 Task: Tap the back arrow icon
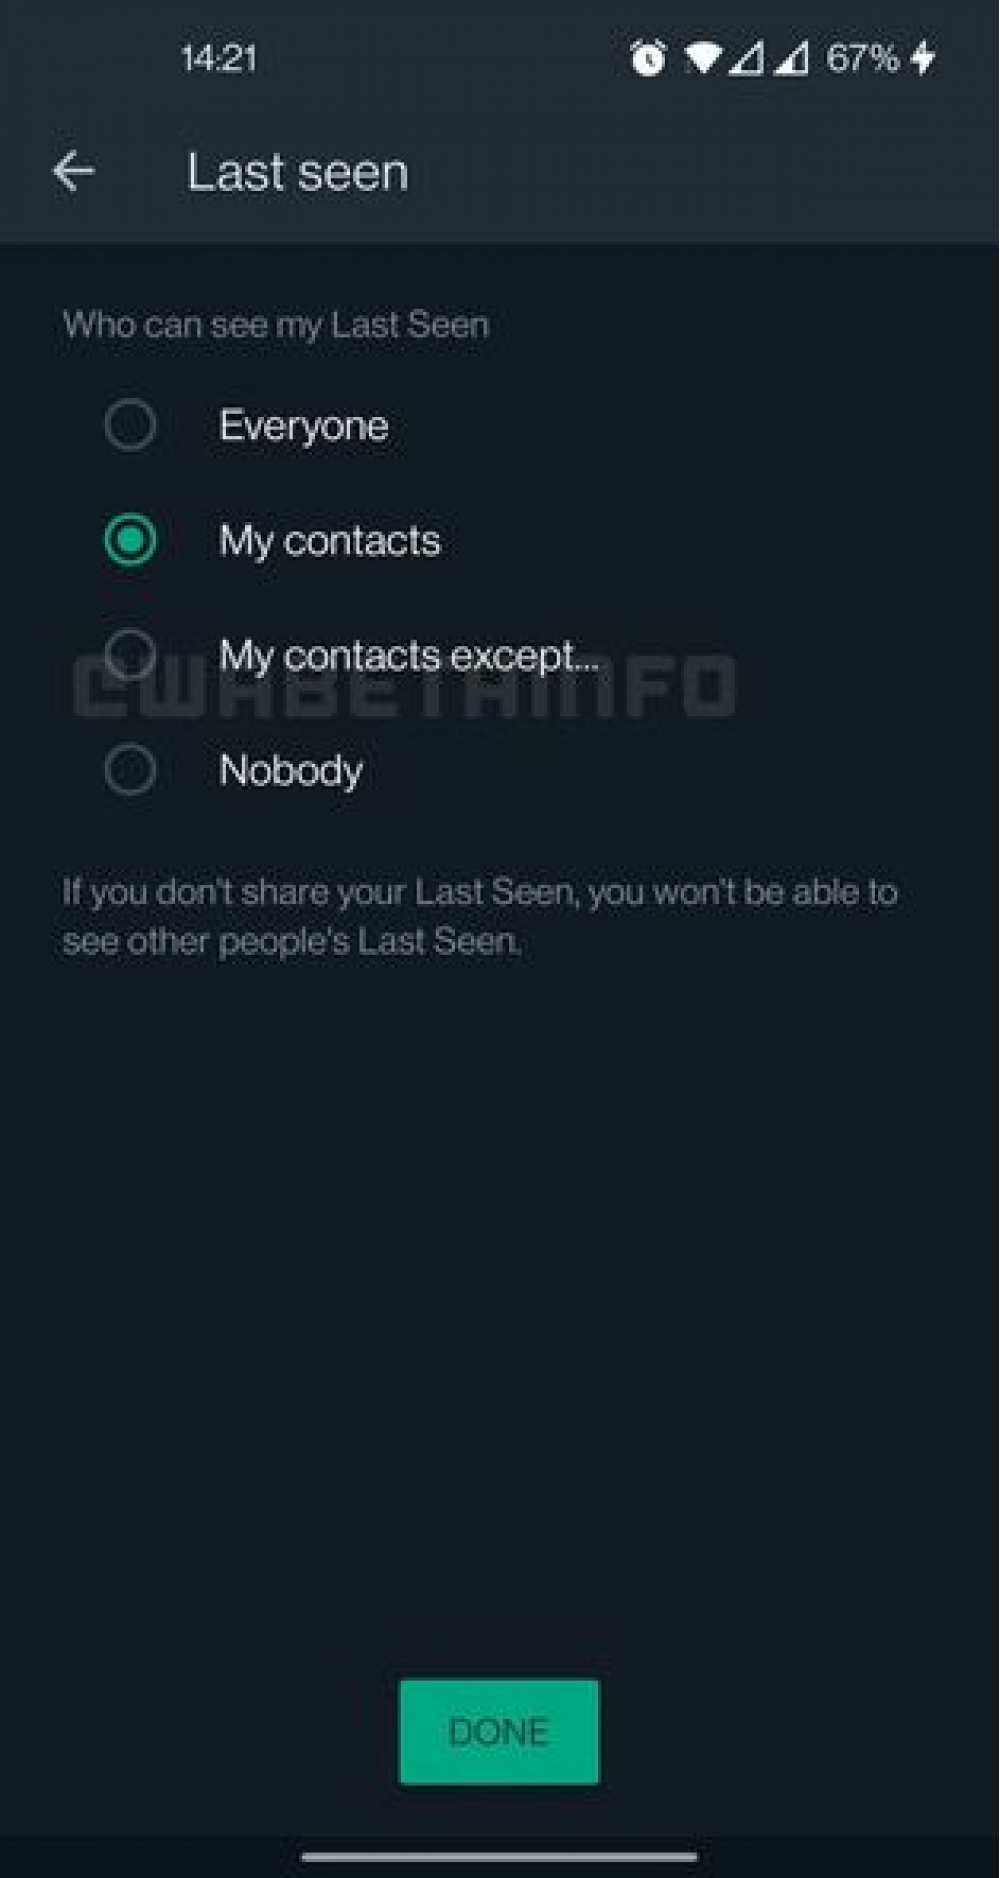(74, 172)
